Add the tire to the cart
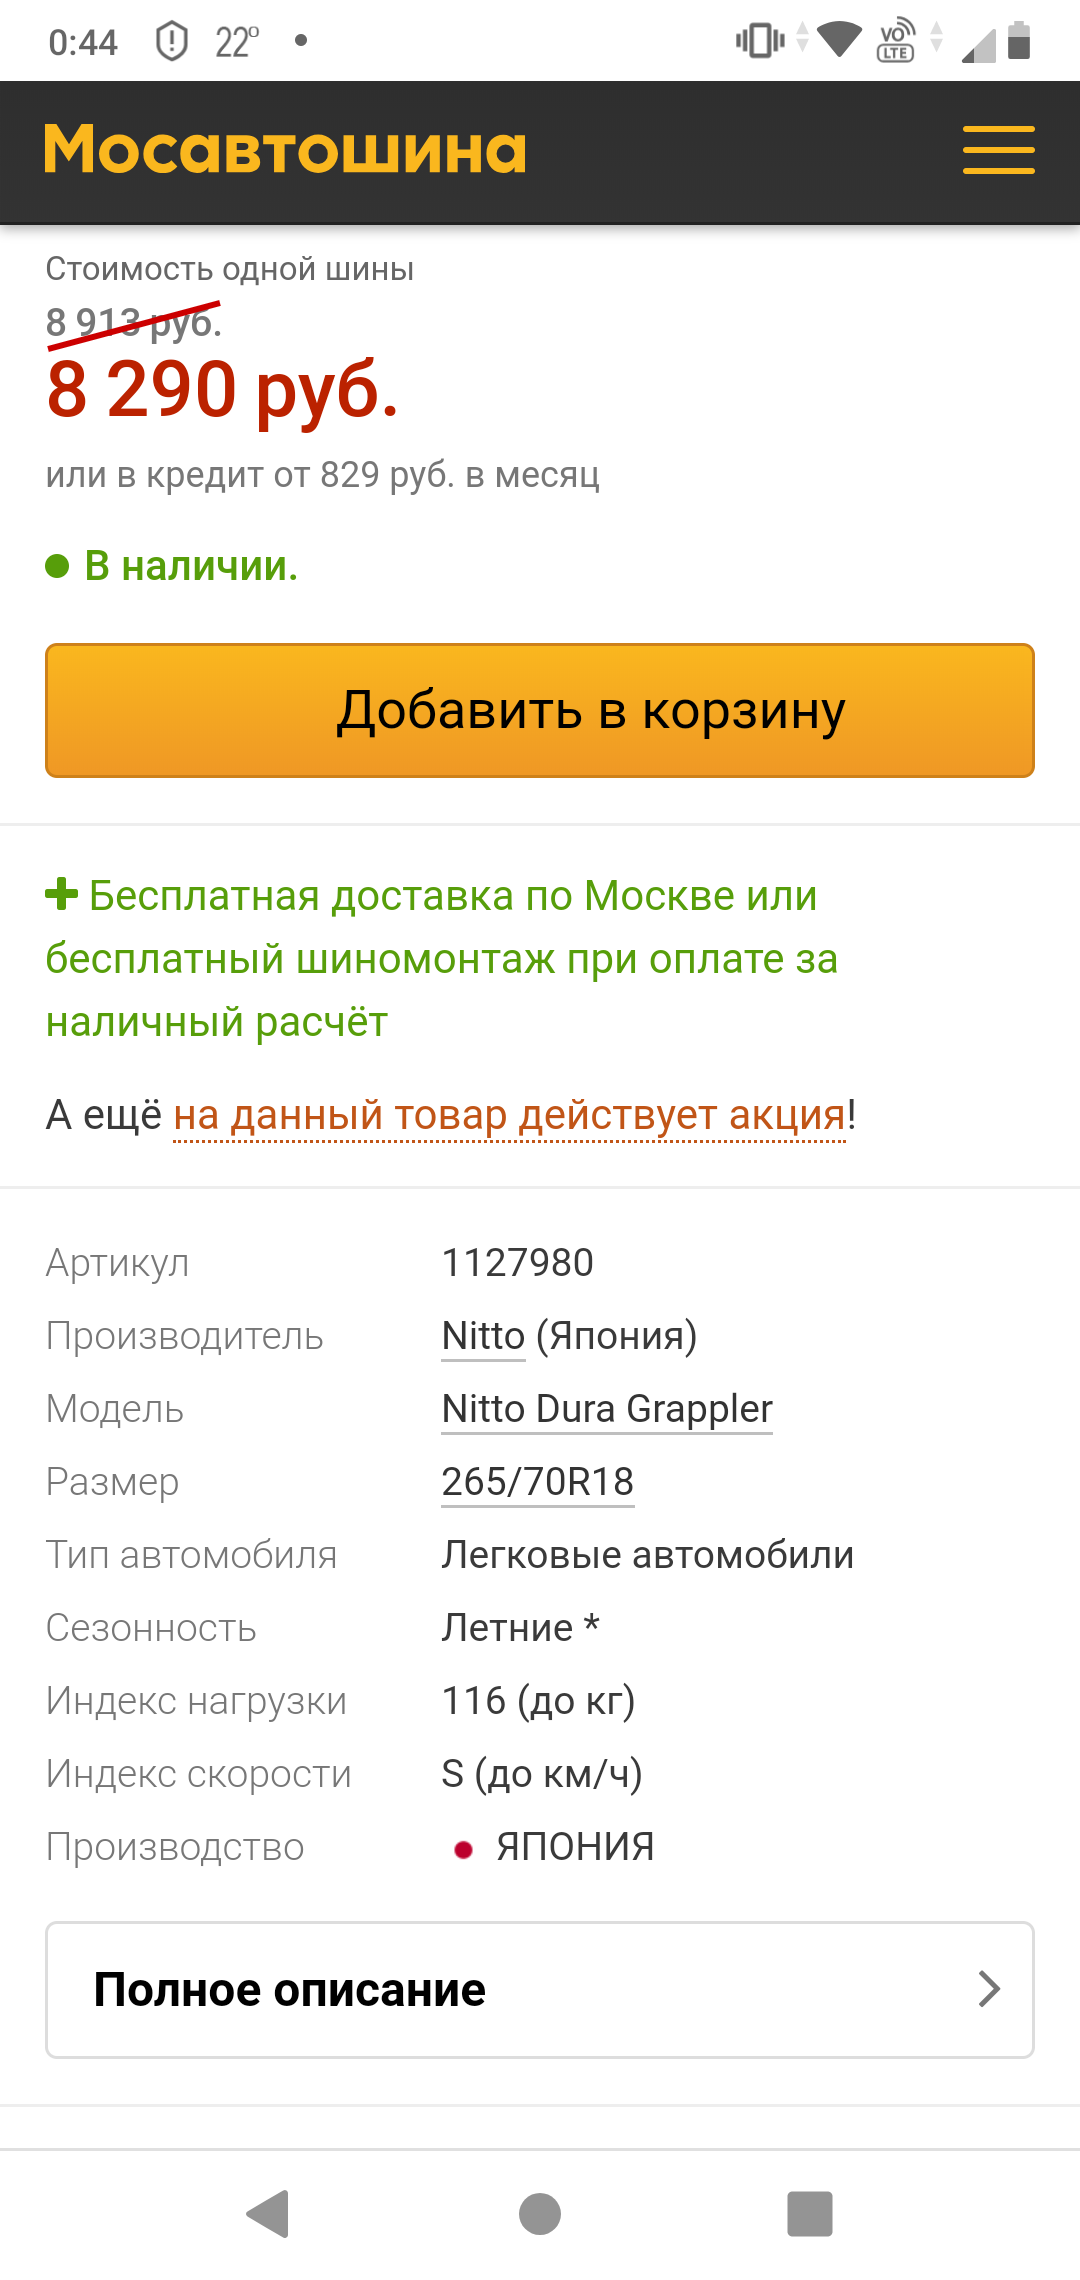Viewport: 1080px width, 2280px height. pyautogui.click(x=540, y=710)
